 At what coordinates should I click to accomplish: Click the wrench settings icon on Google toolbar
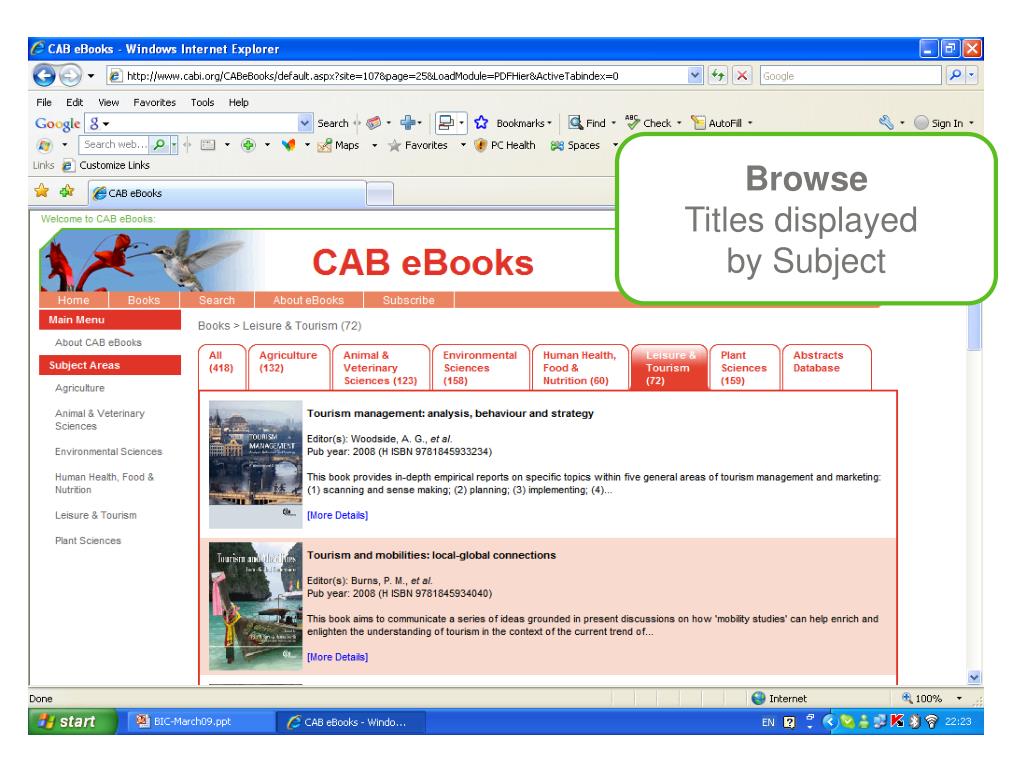[x=886, y=123]
